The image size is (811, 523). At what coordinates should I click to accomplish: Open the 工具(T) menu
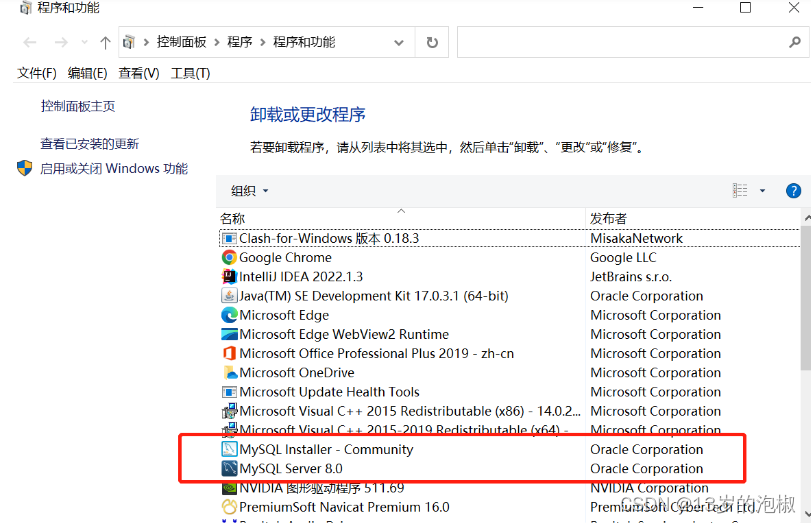(190, 73)
